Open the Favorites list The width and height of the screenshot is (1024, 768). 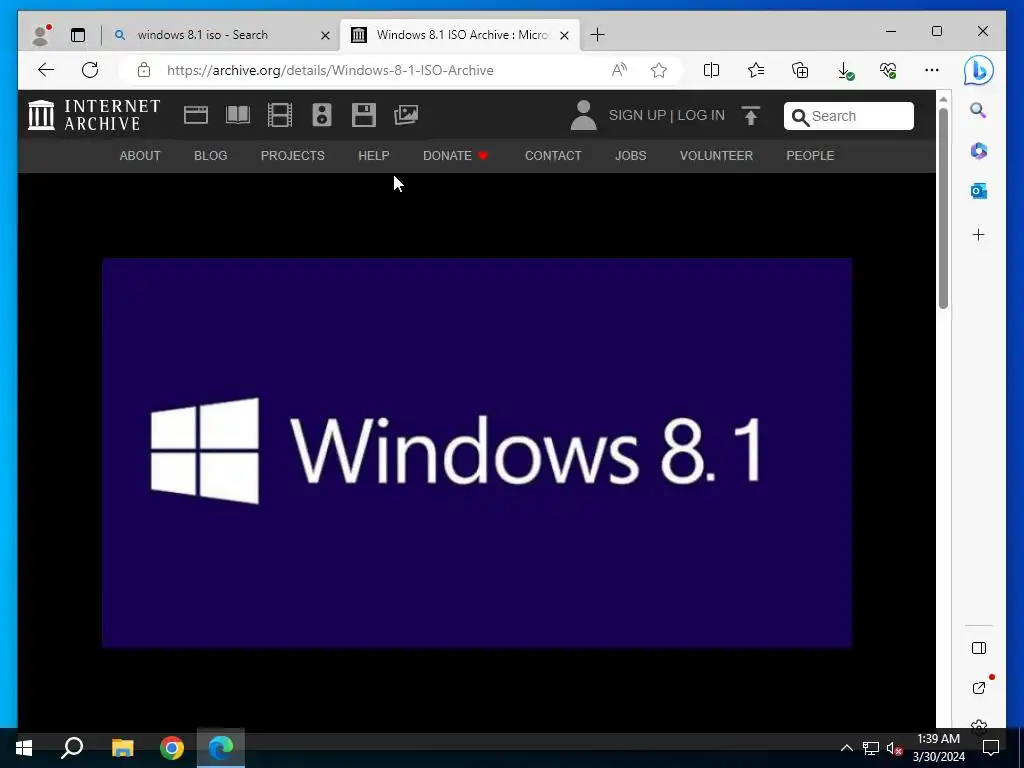click(x=756, y=70)
